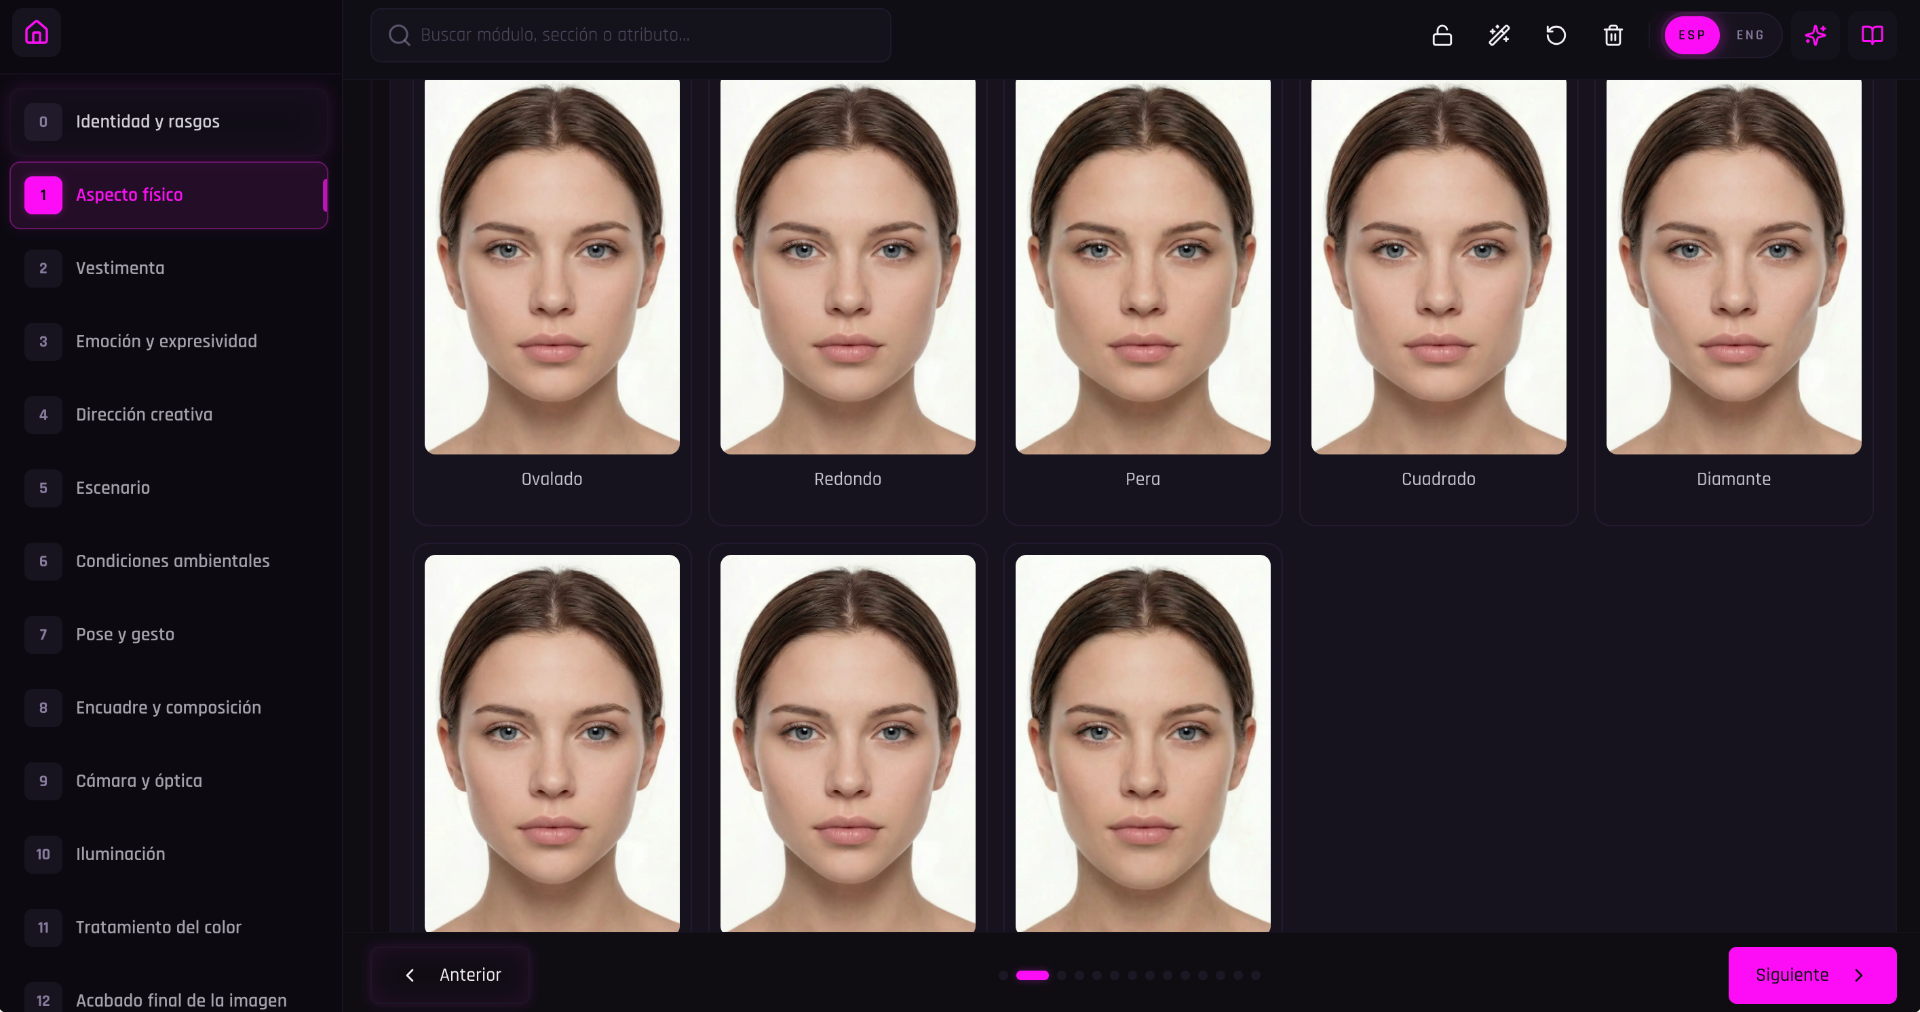Open Pose y gesto section
This screenshot has width=1920, height=1012.
pos(169,634)
